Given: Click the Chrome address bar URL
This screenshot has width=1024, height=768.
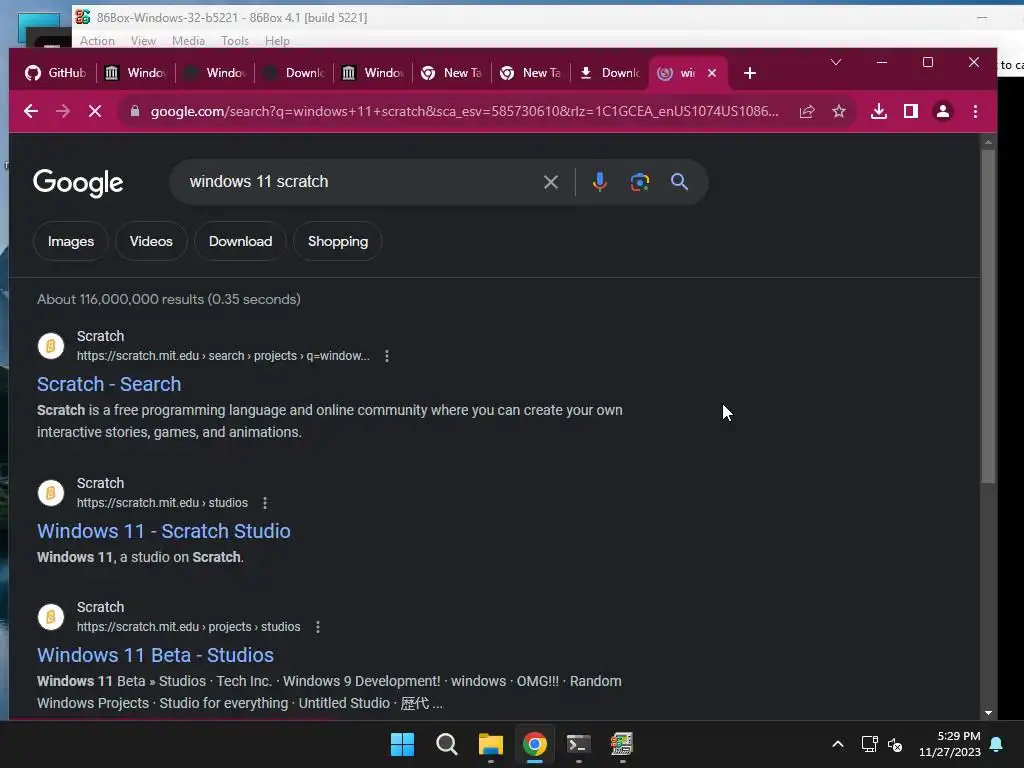Looking at the screenshot, I should (464, 112).
